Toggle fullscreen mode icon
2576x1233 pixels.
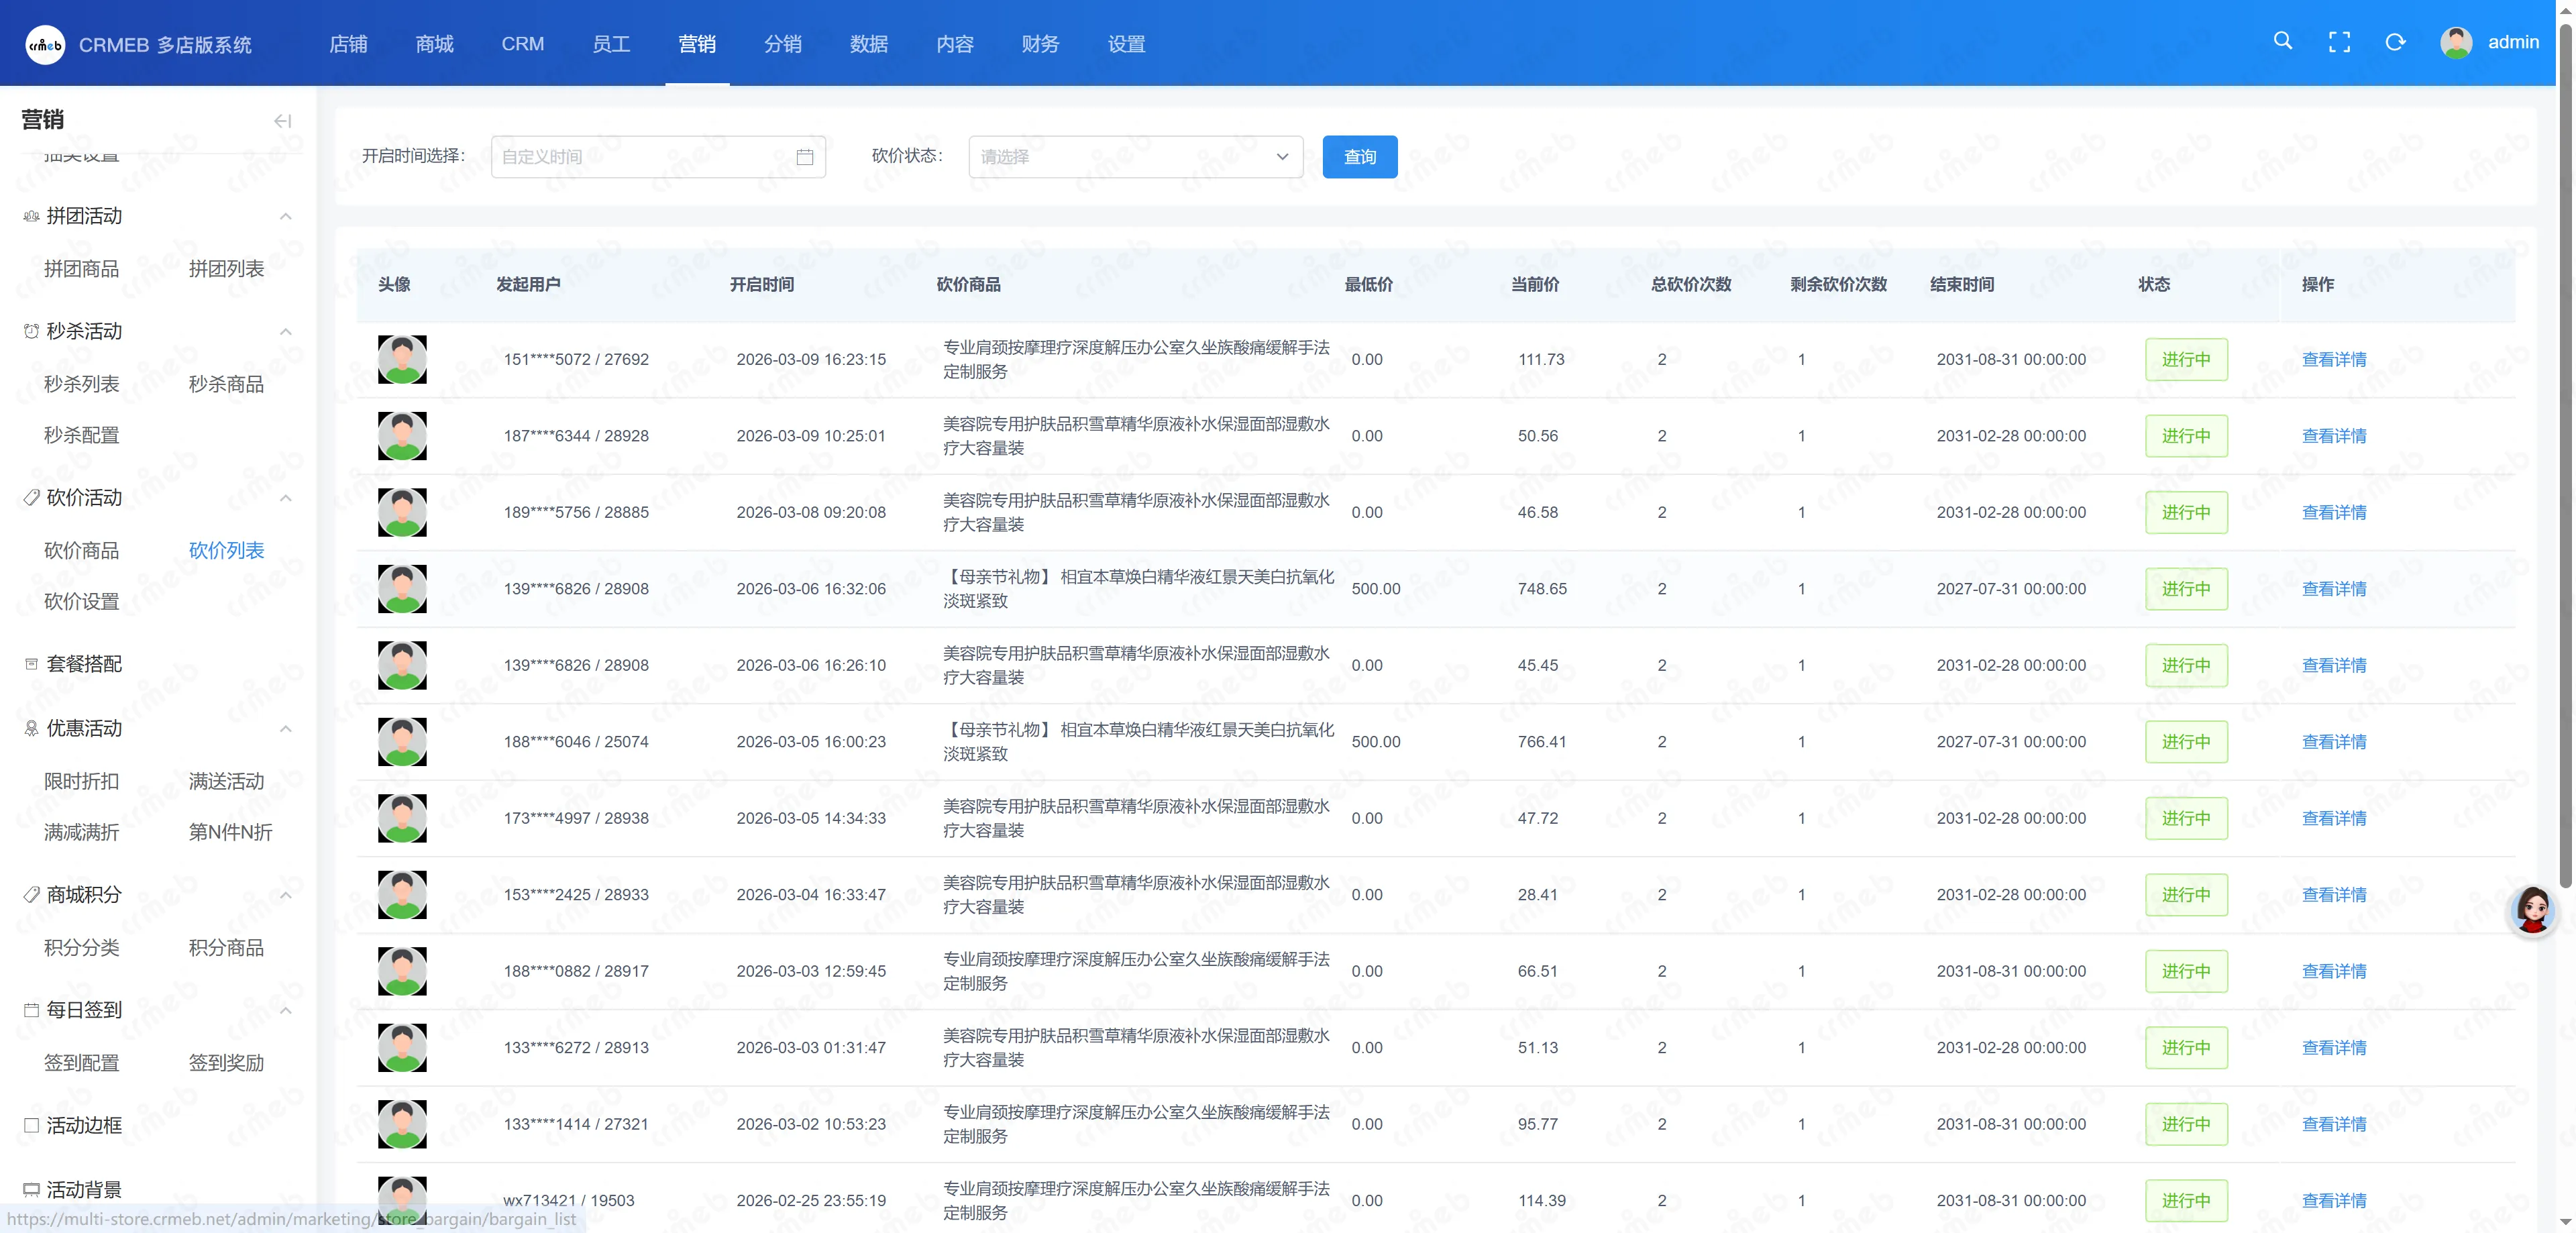pyautogui.click(x=2339, y=42)
